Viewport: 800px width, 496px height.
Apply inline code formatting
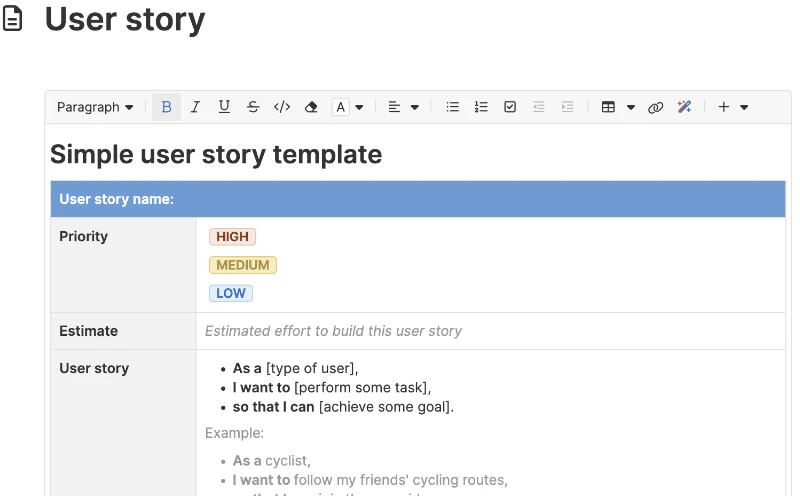point(282,107)
